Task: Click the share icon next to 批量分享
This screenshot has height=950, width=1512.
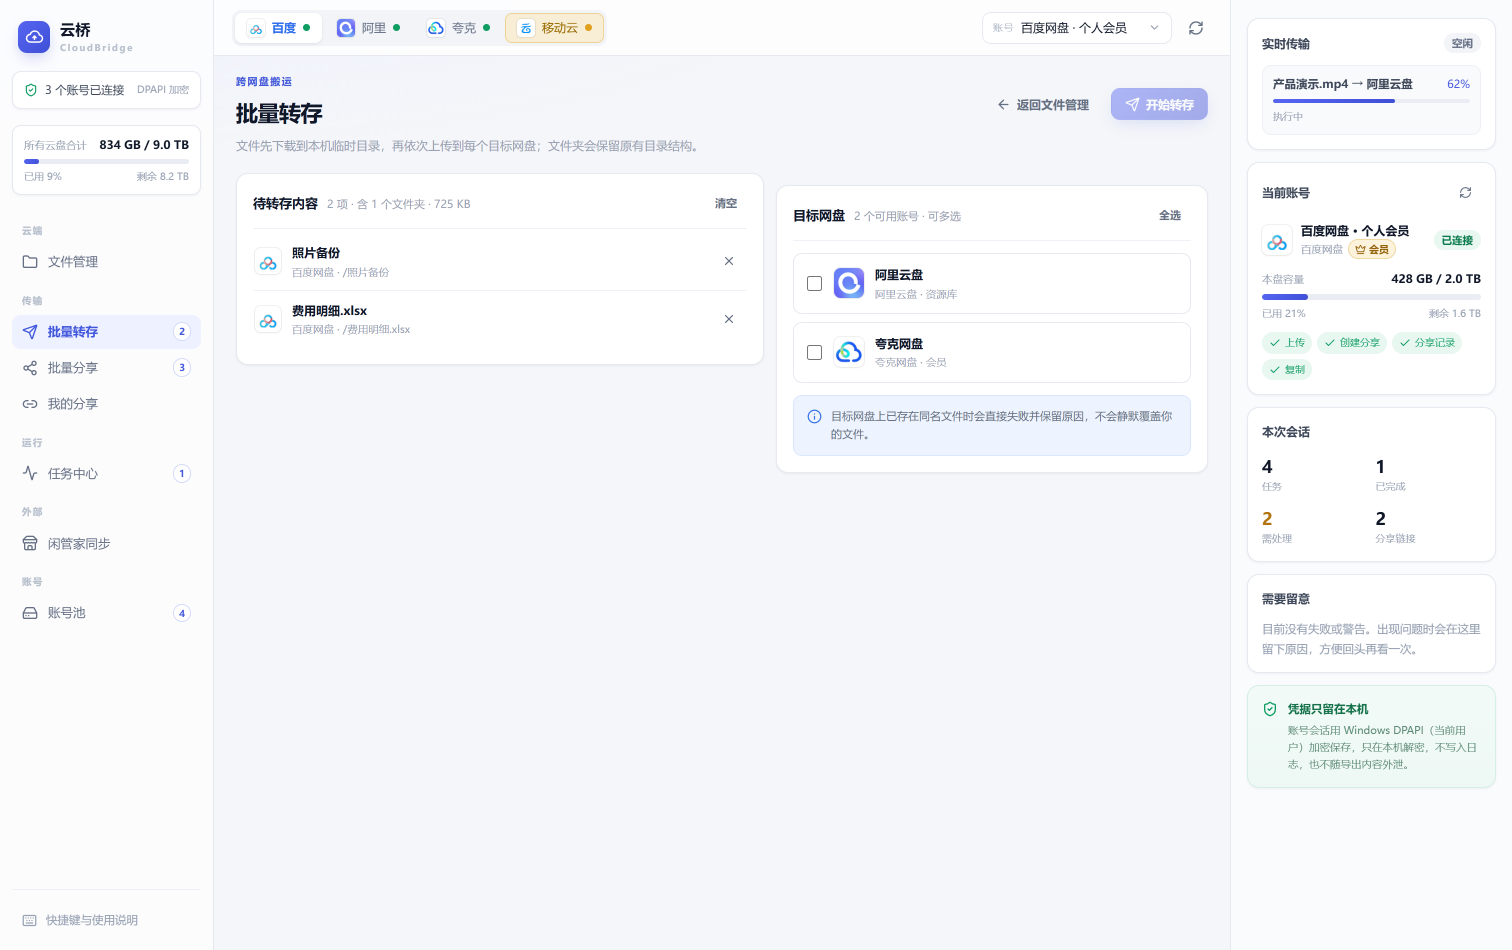Action: (30, 368)
